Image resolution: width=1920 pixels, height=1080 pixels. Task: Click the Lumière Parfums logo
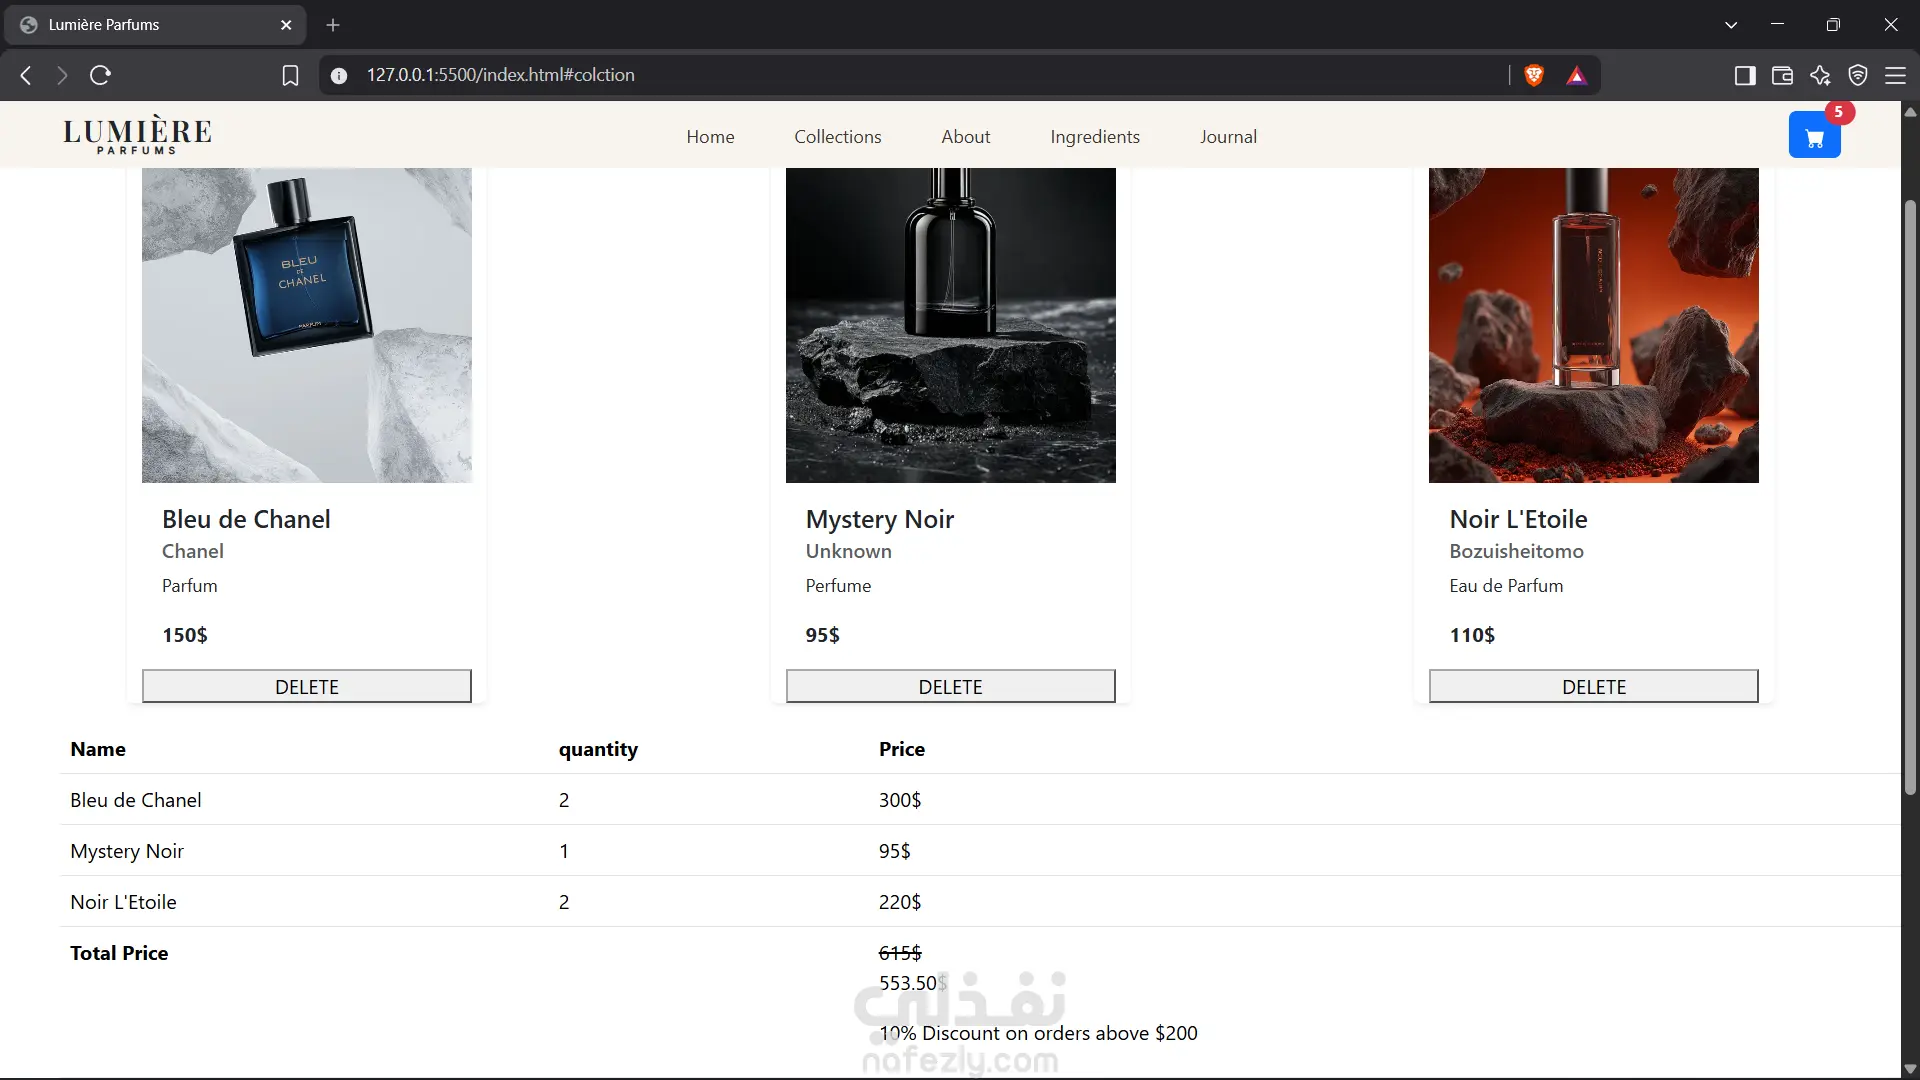[137, 135]
